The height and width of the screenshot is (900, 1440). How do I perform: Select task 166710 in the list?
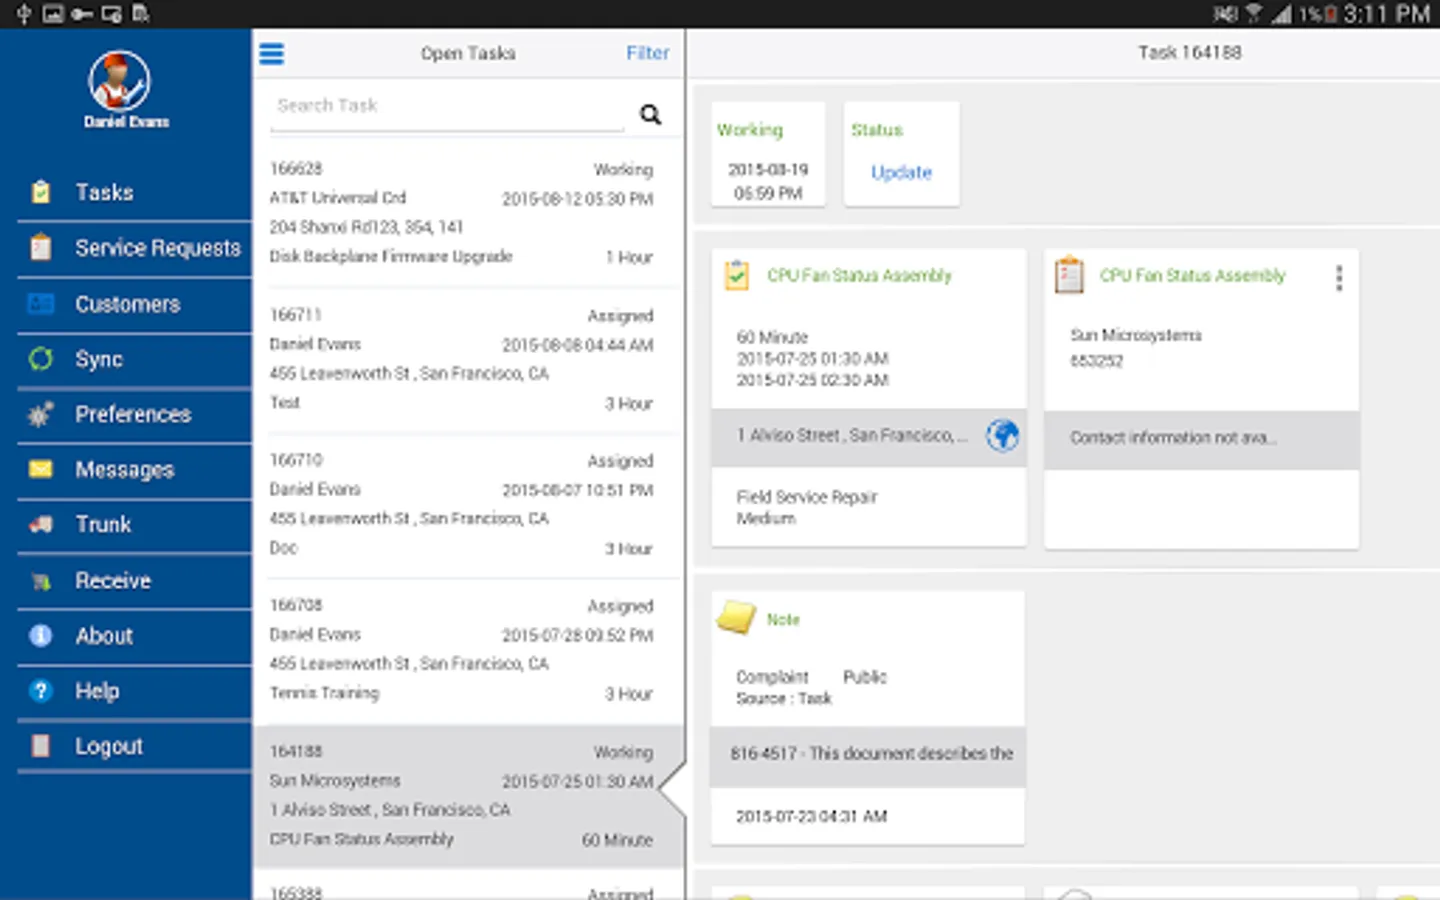tap(468, 503)
